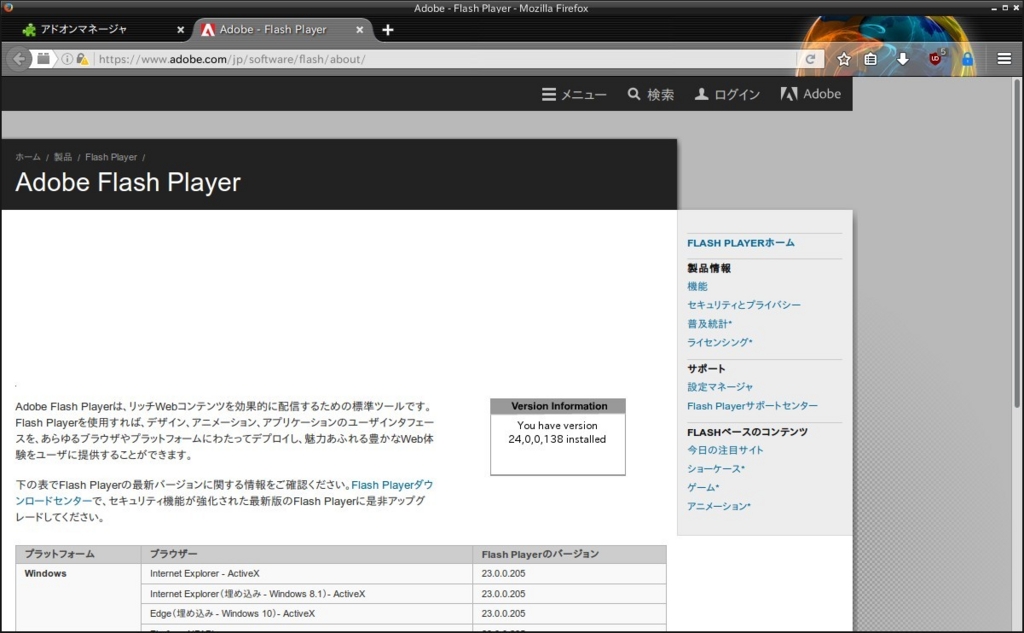Screen dimensions: 1024x633
Task: Select the Adobe - Flash Player tab
Action: click(x=281, y=29)
